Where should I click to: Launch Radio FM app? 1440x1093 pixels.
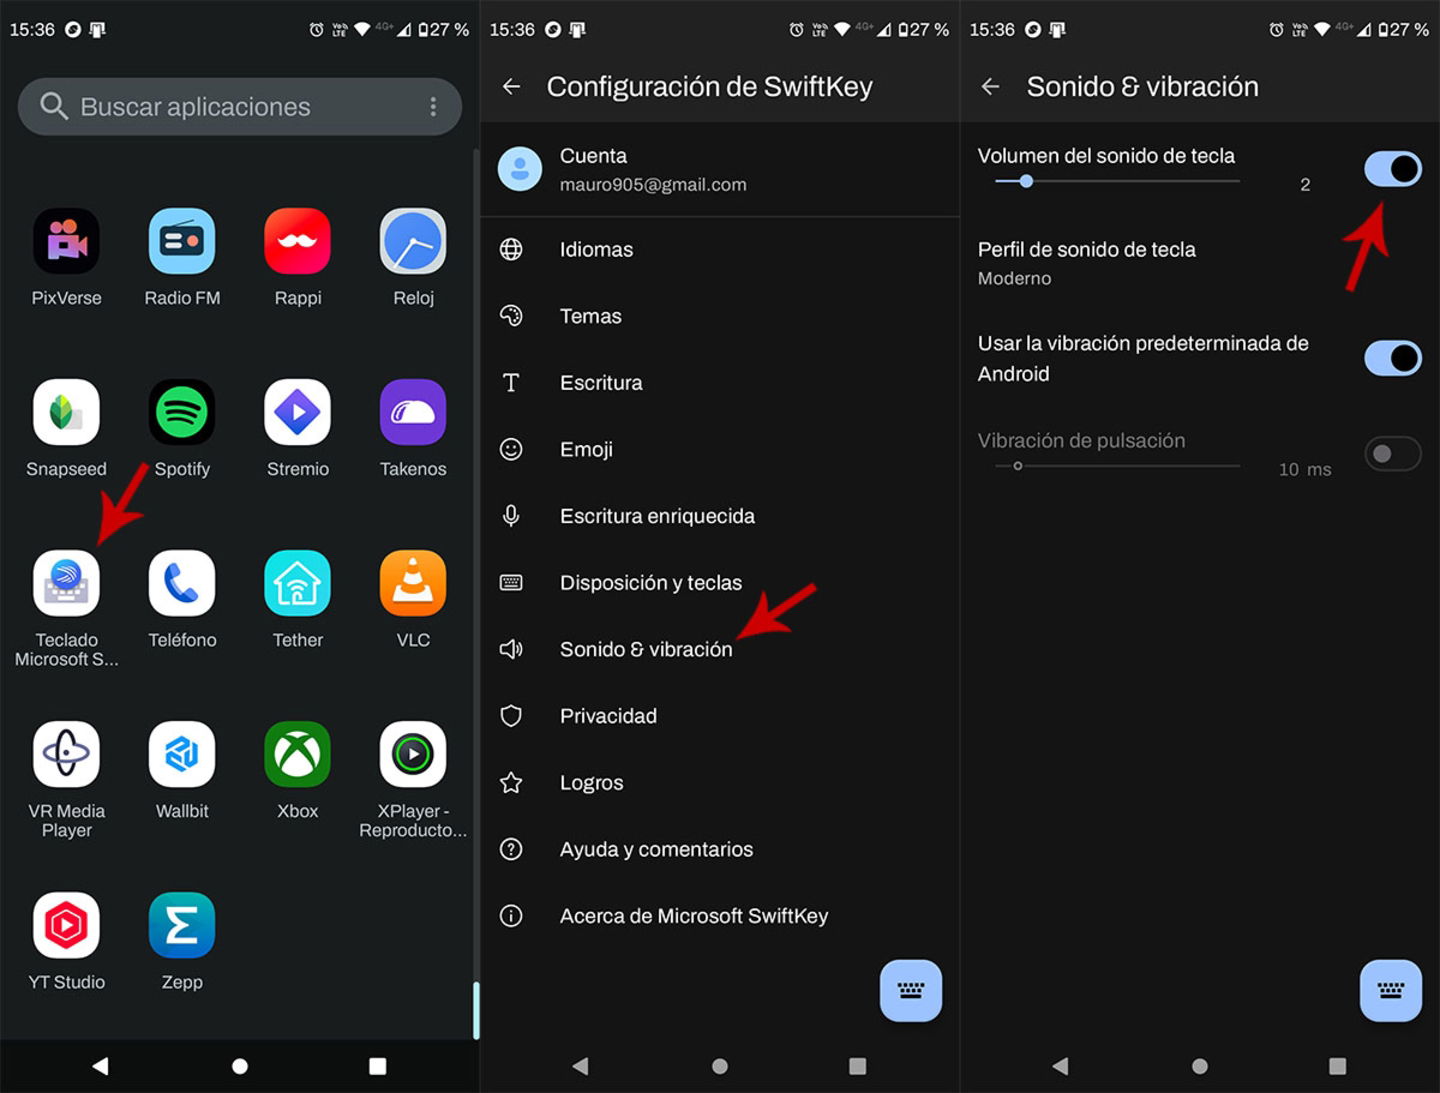(182, 241)
